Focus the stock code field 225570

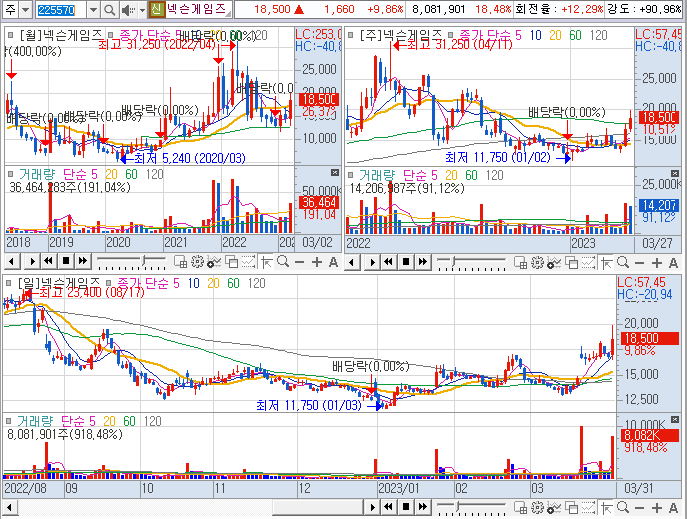tap(61, 9)
